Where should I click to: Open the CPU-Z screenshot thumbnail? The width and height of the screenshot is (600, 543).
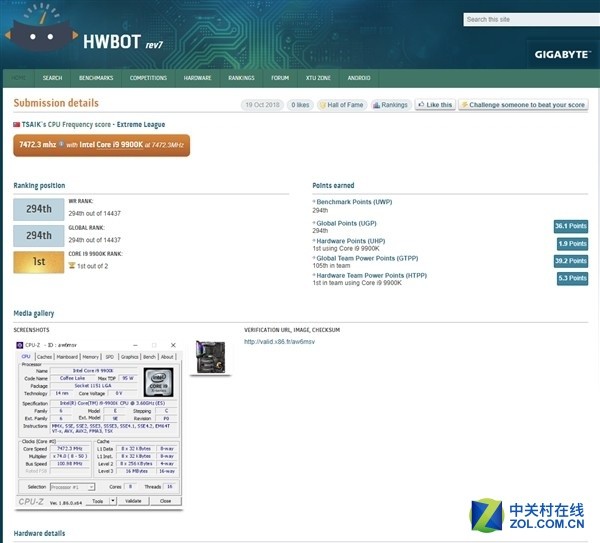[x=99, y=424]
